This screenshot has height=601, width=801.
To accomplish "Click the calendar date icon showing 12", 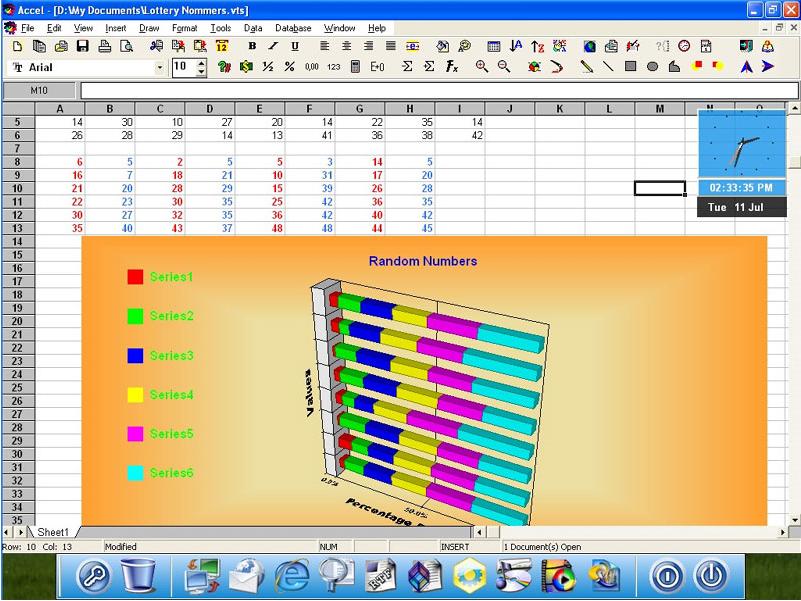I will pos(222,47).
